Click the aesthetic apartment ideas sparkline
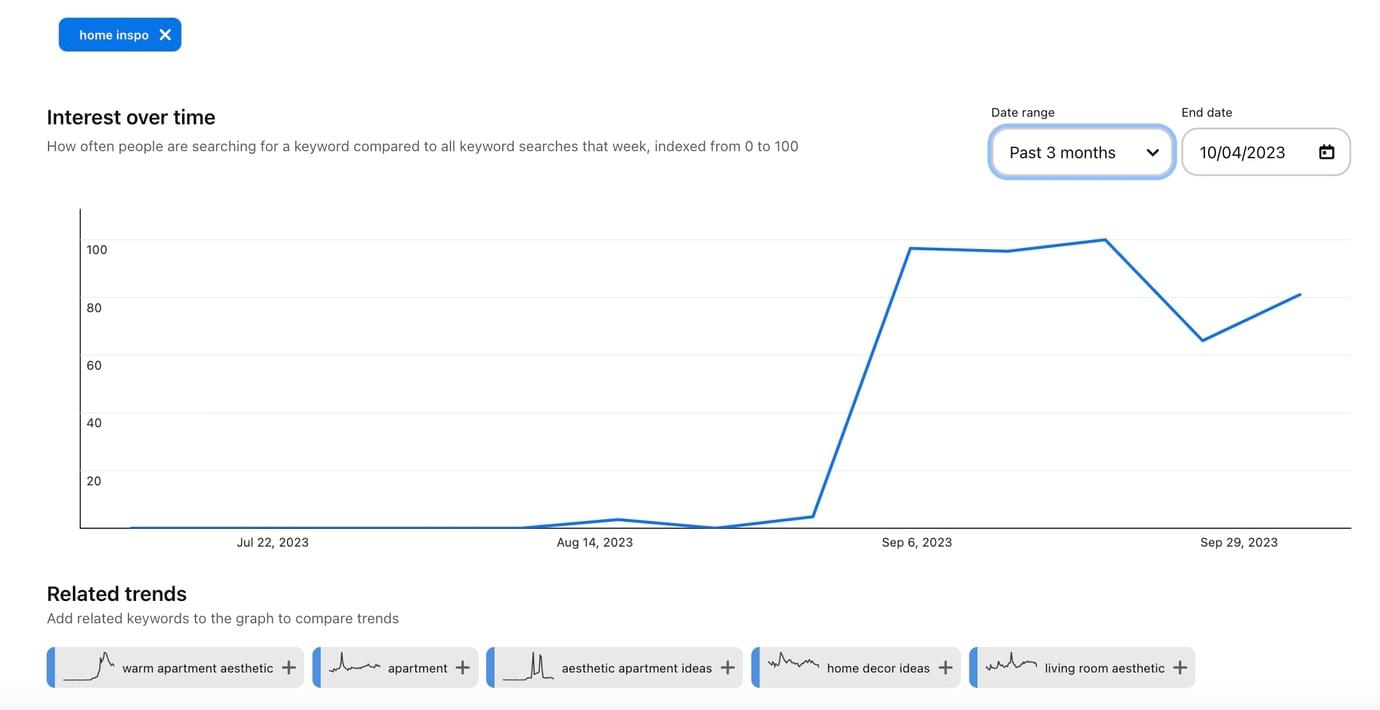Image resolution: width=1380 pixels, height=710 pixels. click(528, 666)
